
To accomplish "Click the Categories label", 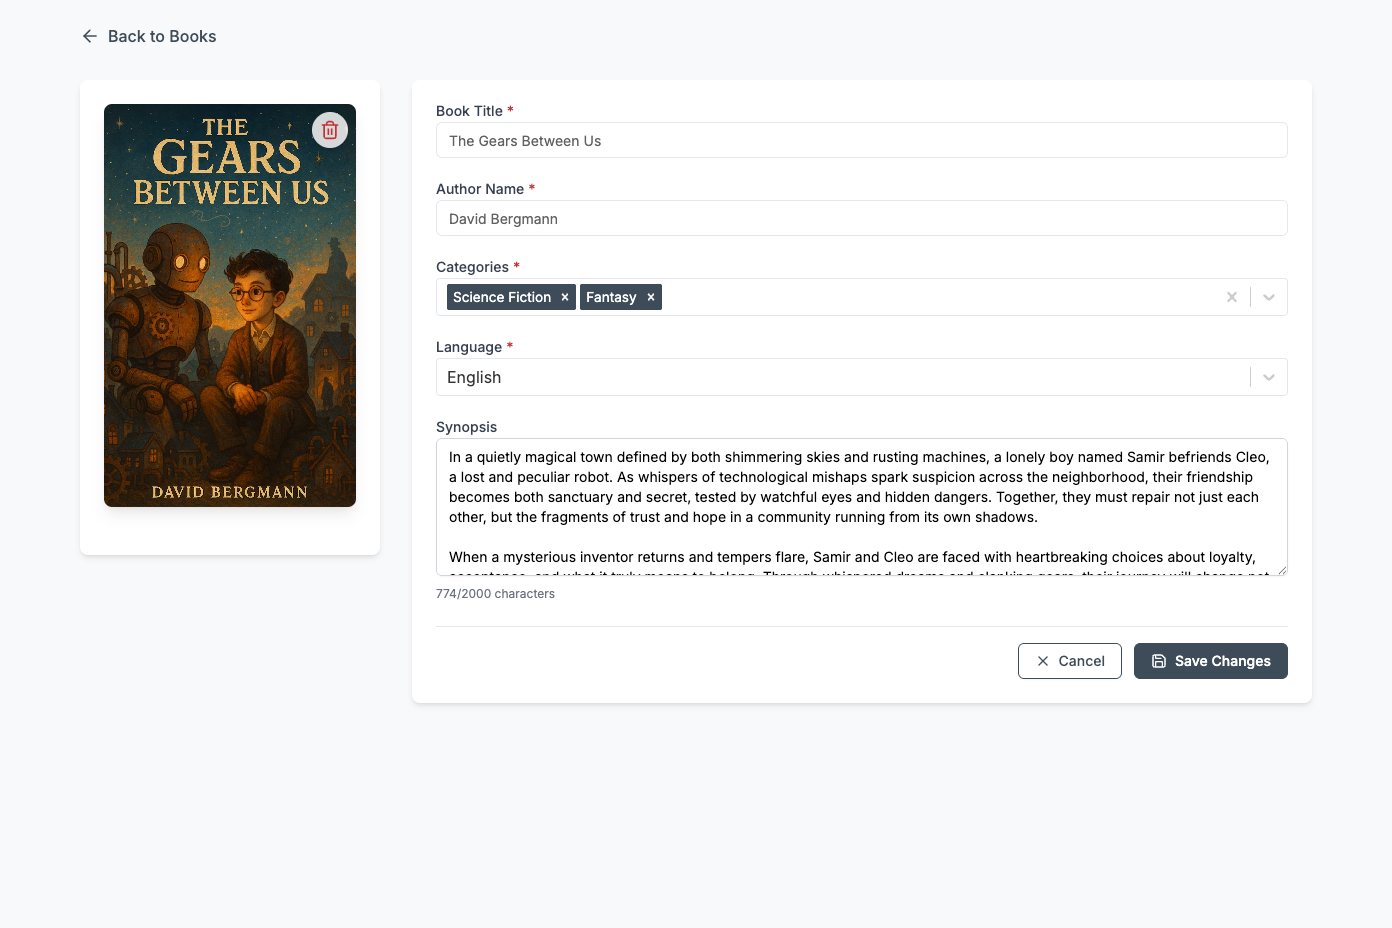I will tap(472, 267).
